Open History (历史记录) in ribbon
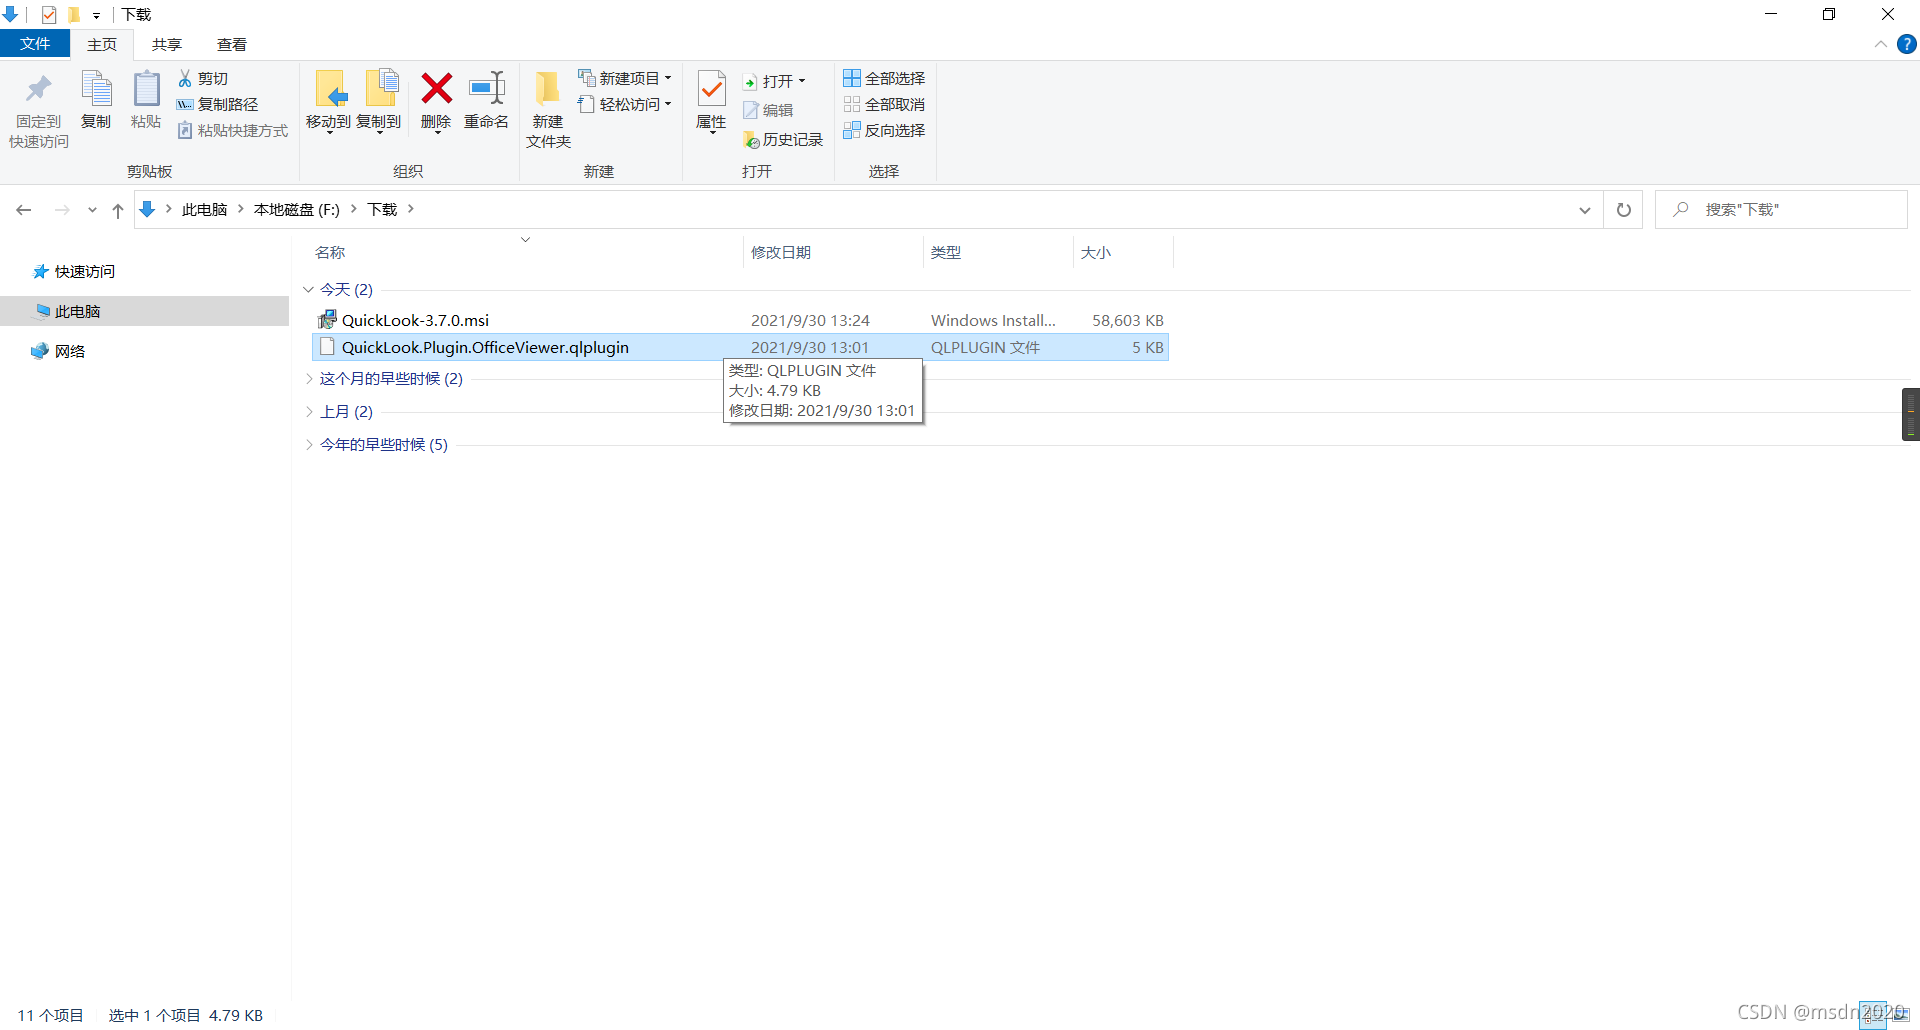This screenshot has height=1030, width=1920. [x=783, y=140]
